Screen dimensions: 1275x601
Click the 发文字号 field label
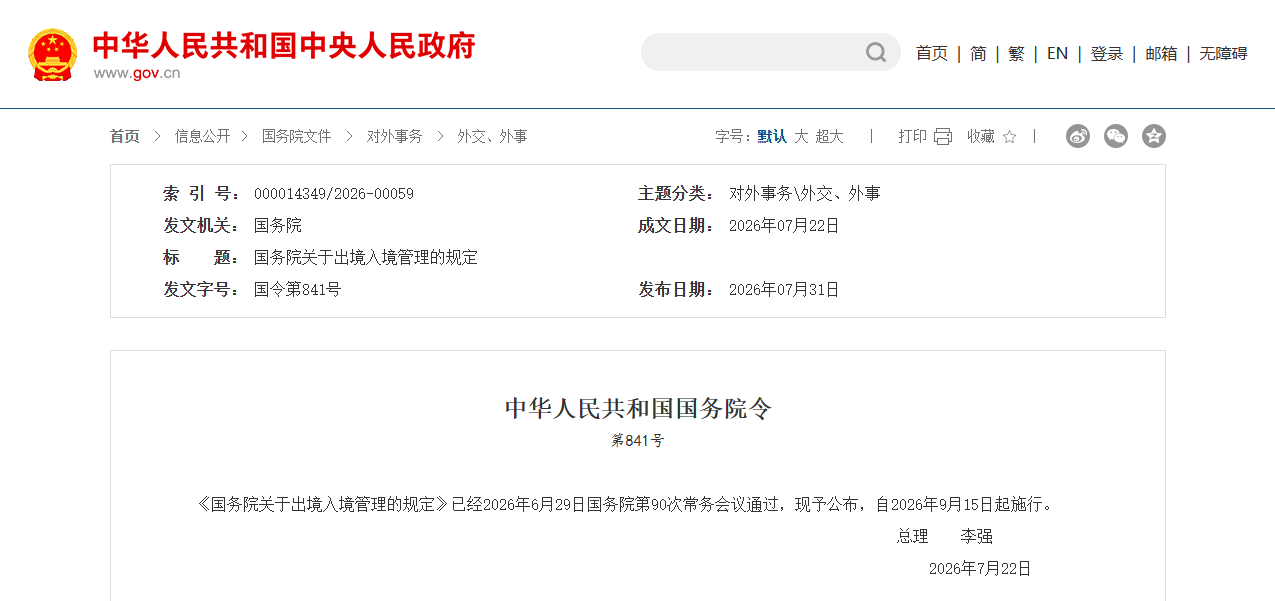pos(203,290)
